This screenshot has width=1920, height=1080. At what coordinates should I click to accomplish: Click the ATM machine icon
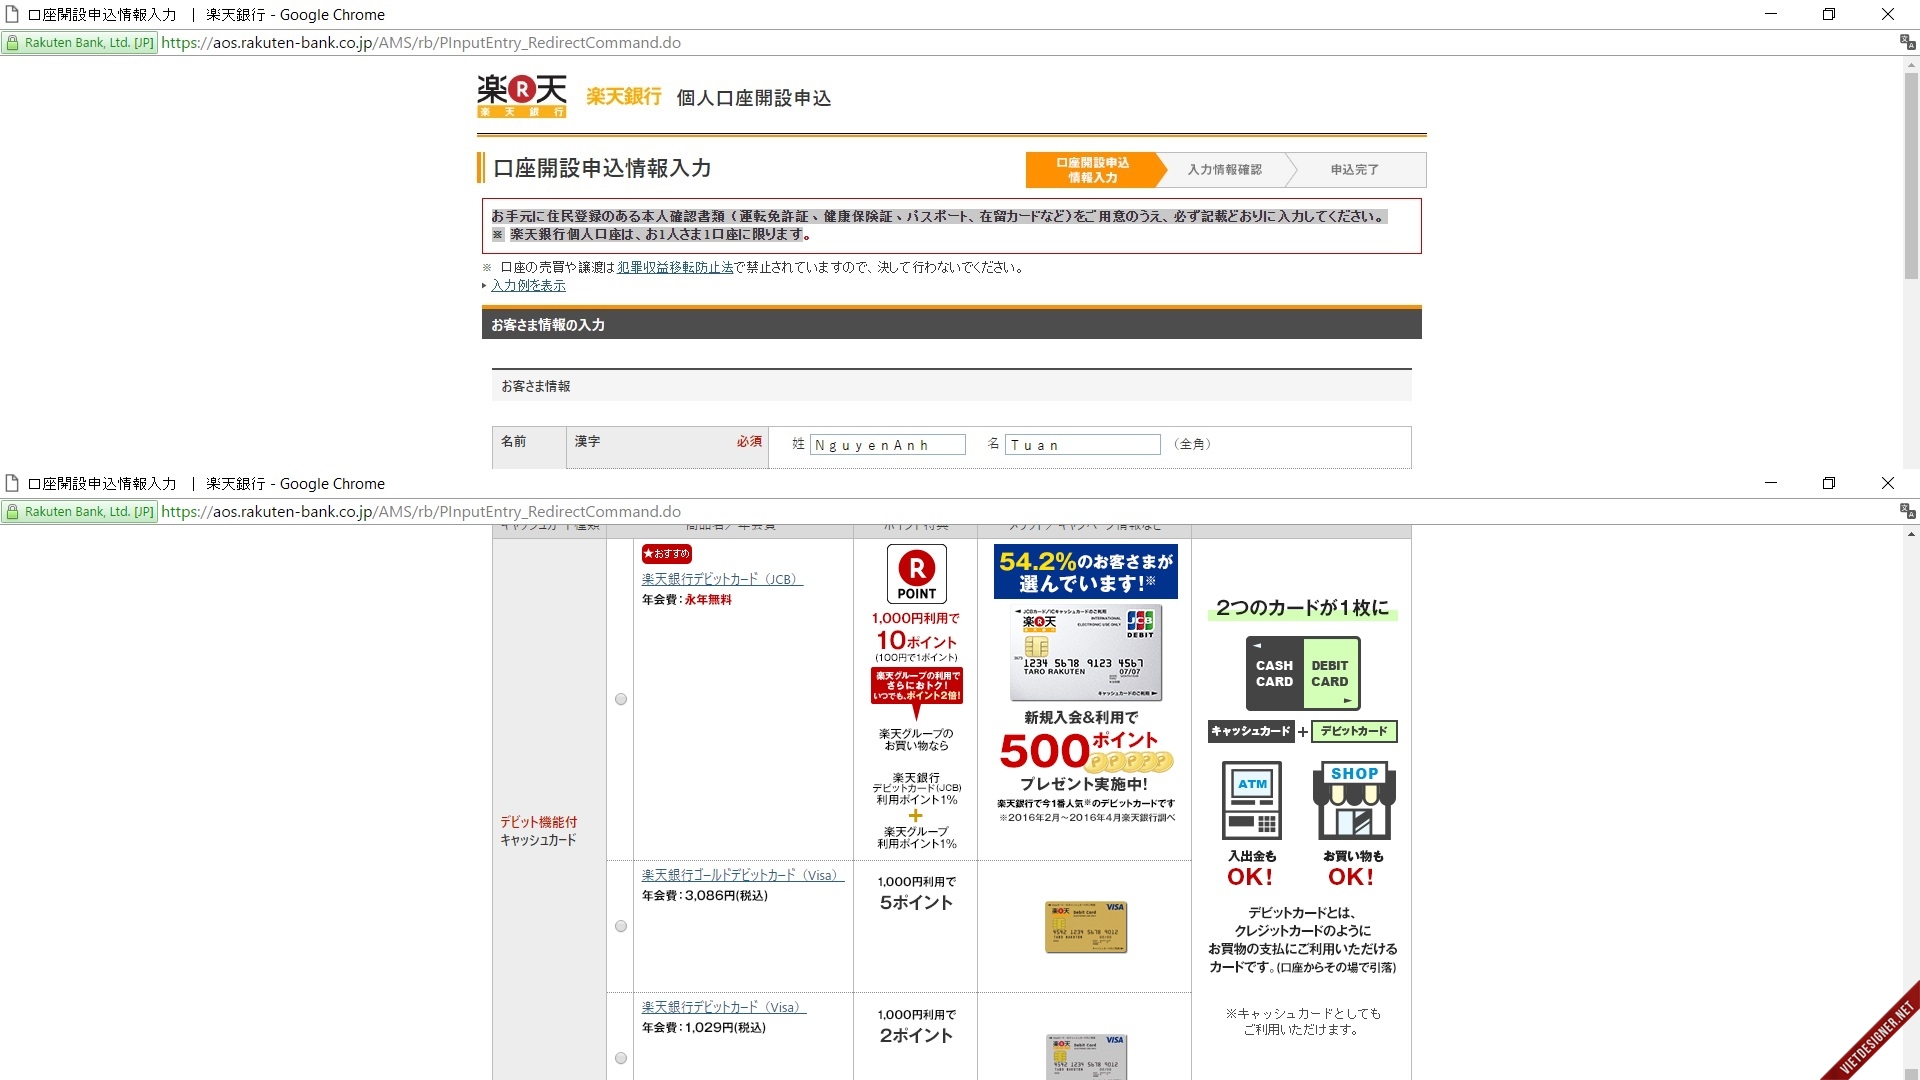tap(1252, 800)
